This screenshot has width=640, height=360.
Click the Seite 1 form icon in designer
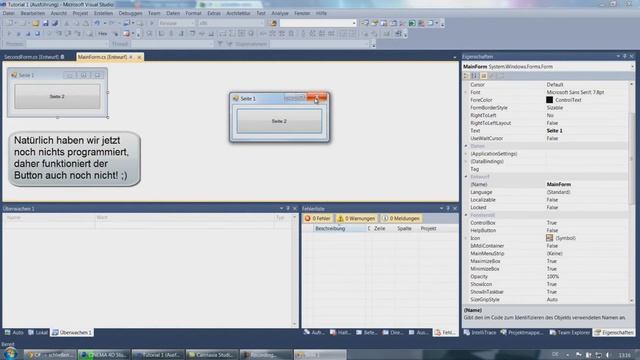click(x=14, y=75)
